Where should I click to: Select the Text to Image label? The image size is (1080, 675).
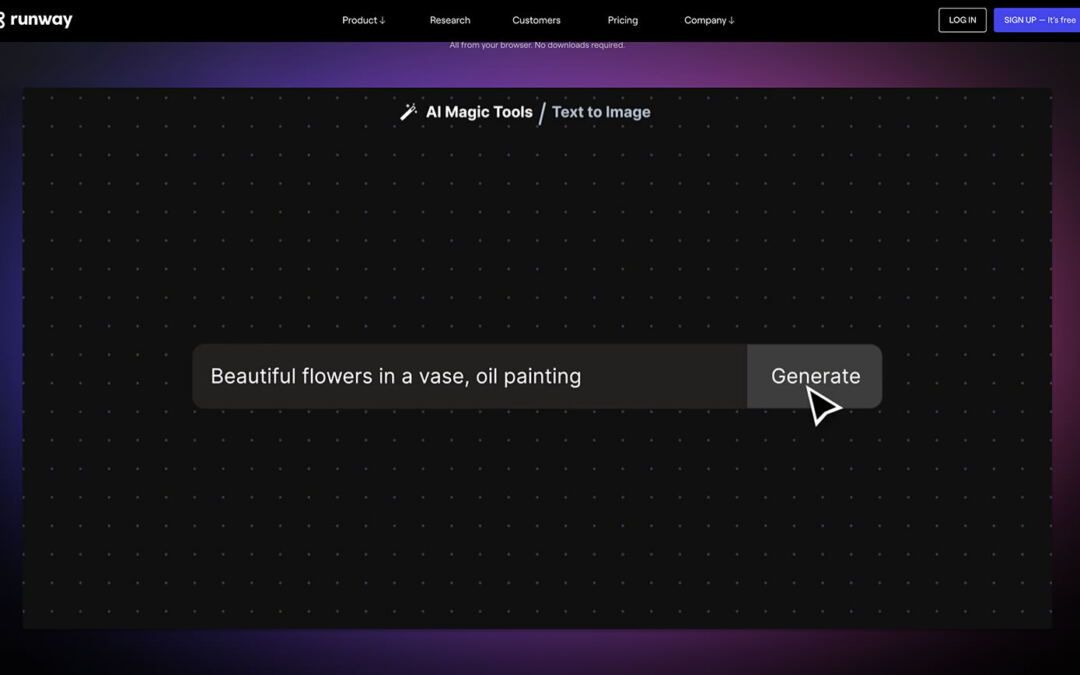tap(601, 112)
